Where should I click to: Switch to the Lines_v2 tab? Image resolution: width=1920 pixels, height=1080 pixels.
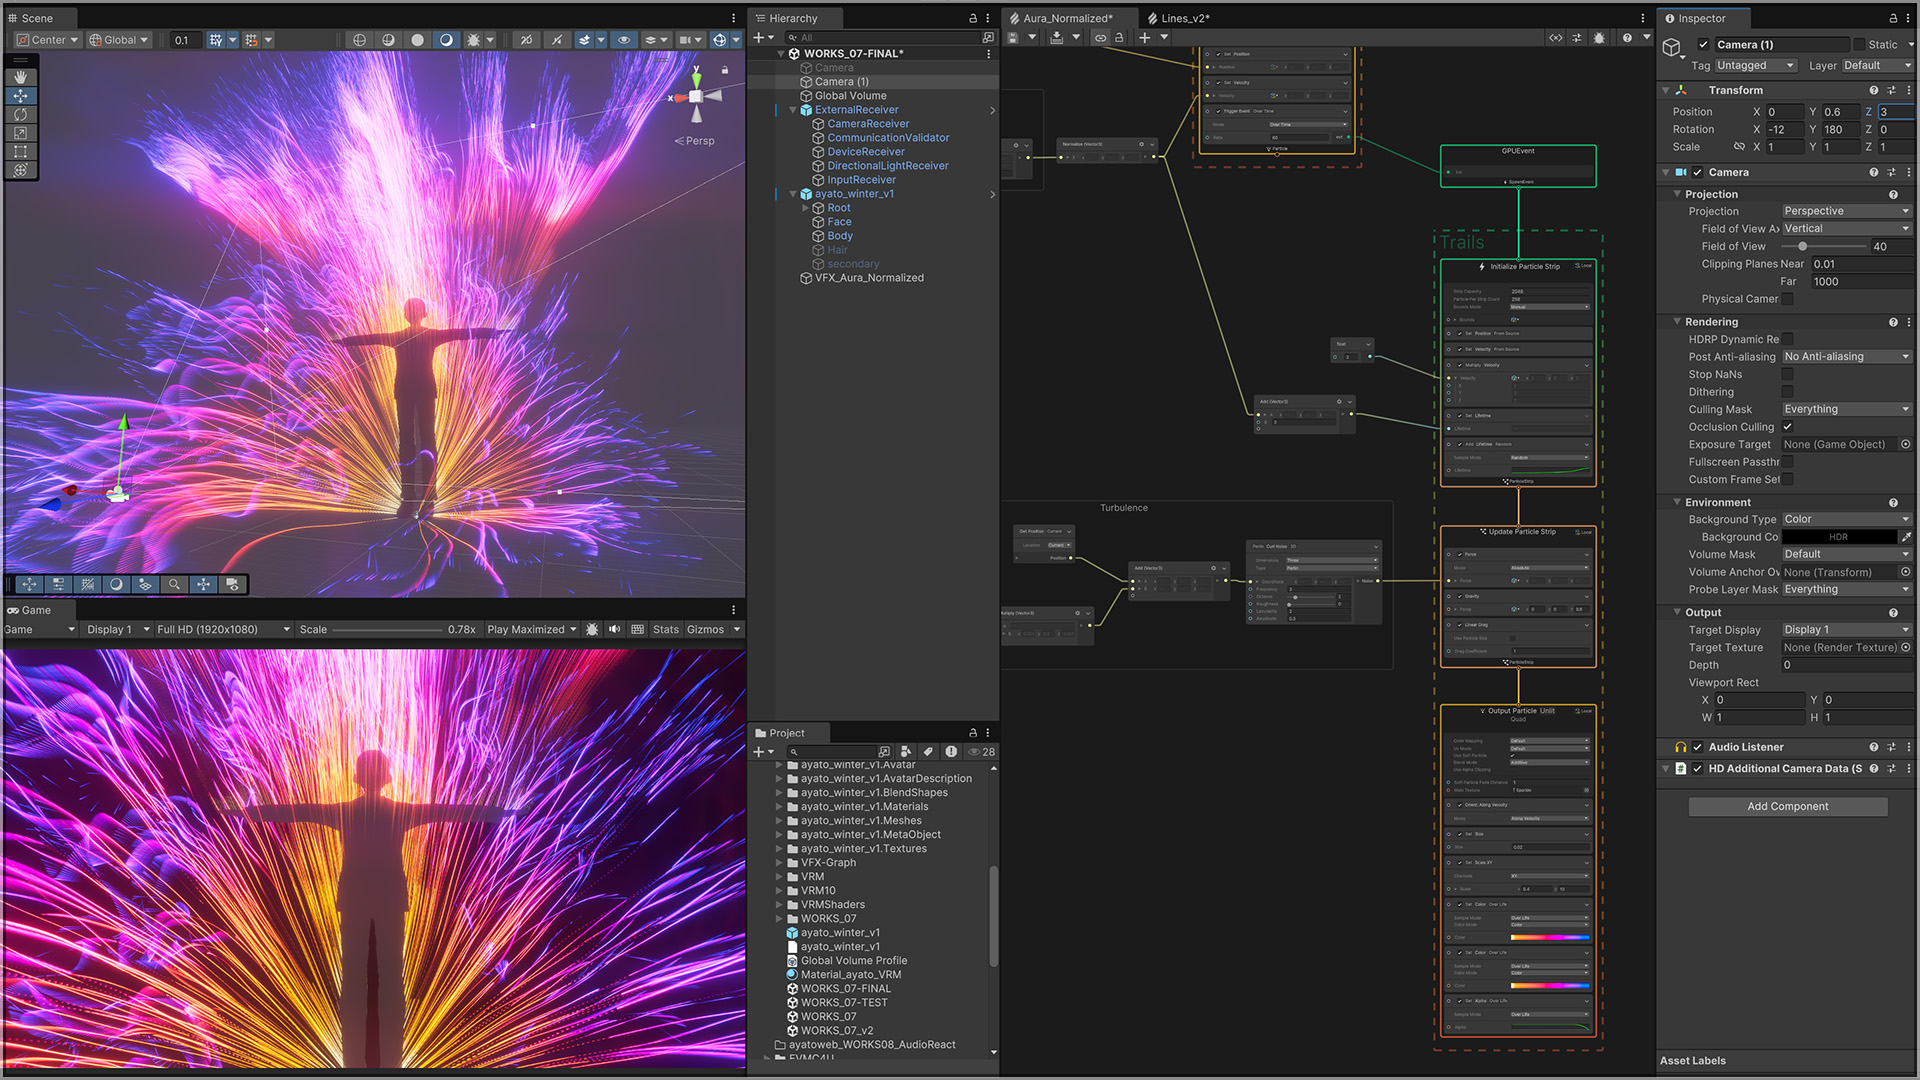click(x=1183, y=18)
